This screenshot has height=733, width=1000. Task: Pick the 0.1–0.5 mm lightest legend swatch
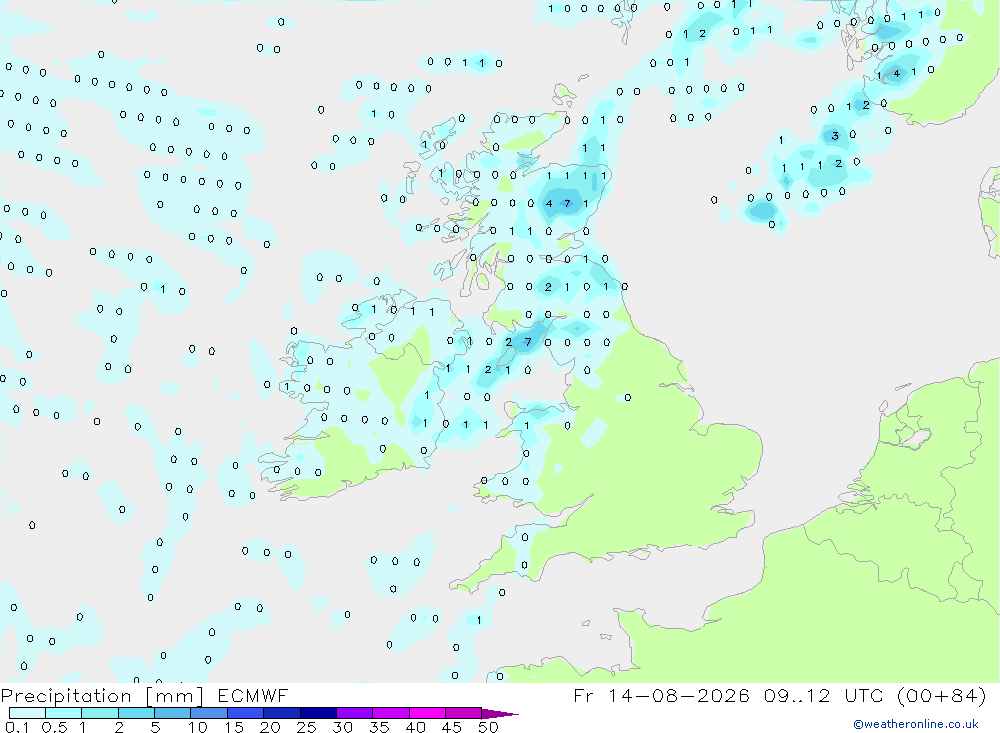[27, 713]
